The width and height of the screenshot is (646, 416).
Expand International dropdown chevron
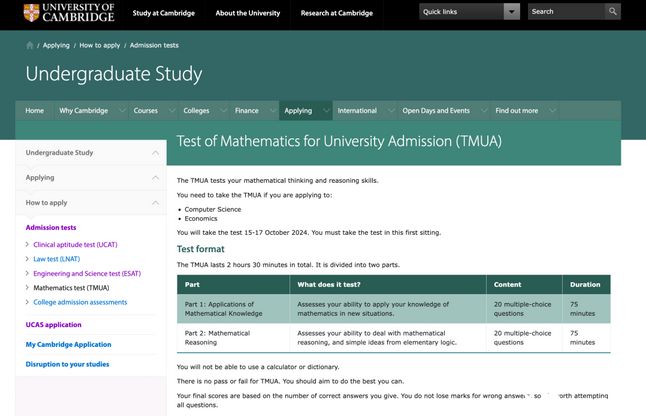click(391, 110)
